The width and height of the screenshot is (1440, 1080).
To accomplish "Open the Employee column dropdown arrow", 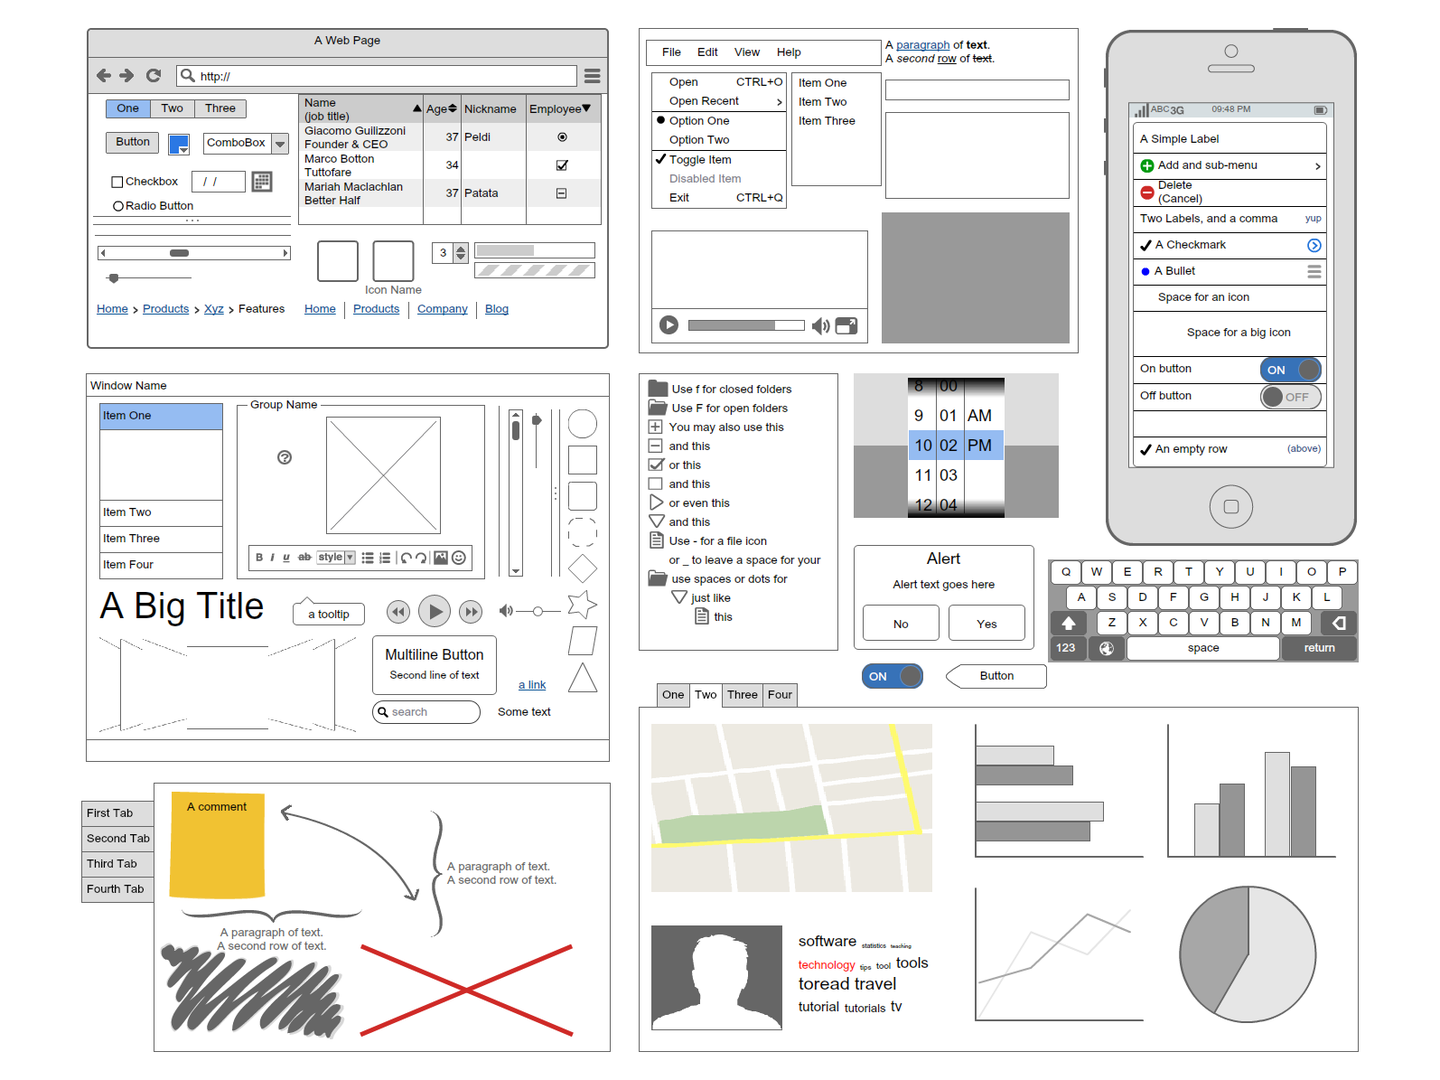I will 586,108.
